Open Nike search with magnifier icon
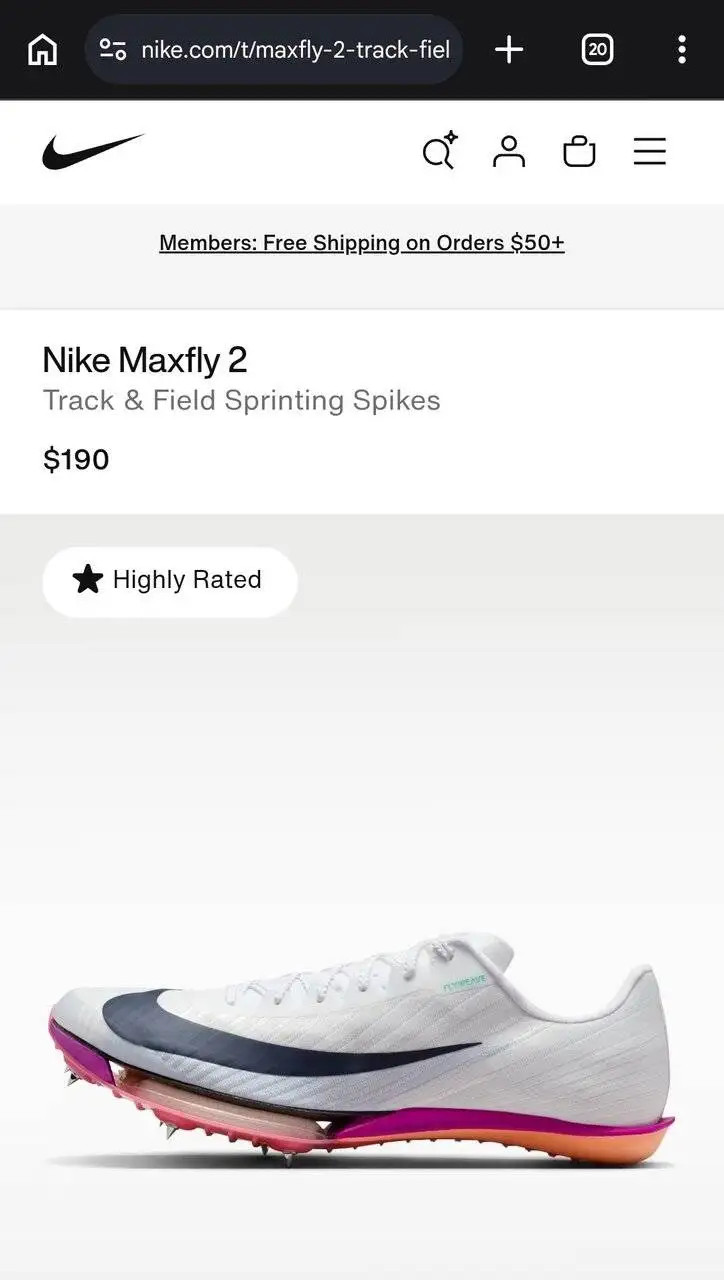 coord(439,152)
